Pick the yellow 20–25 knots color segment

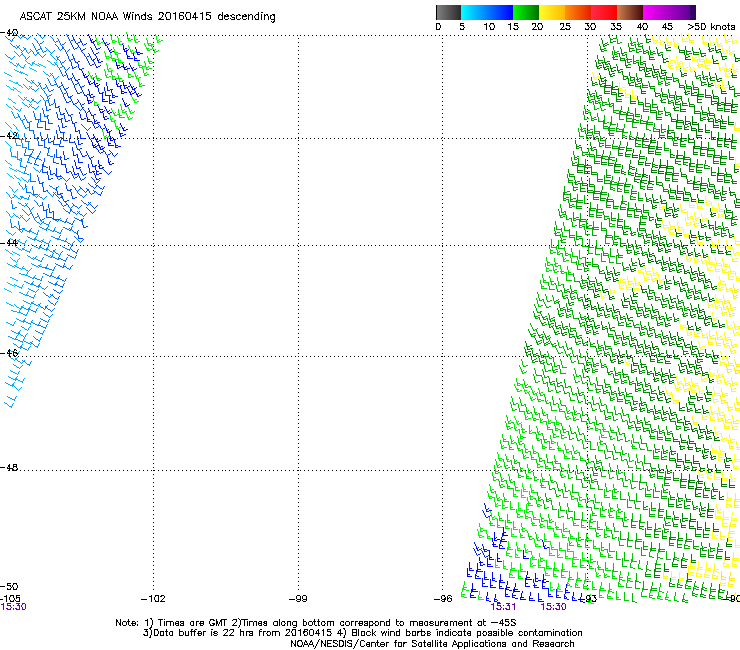(x=552, y=12)
